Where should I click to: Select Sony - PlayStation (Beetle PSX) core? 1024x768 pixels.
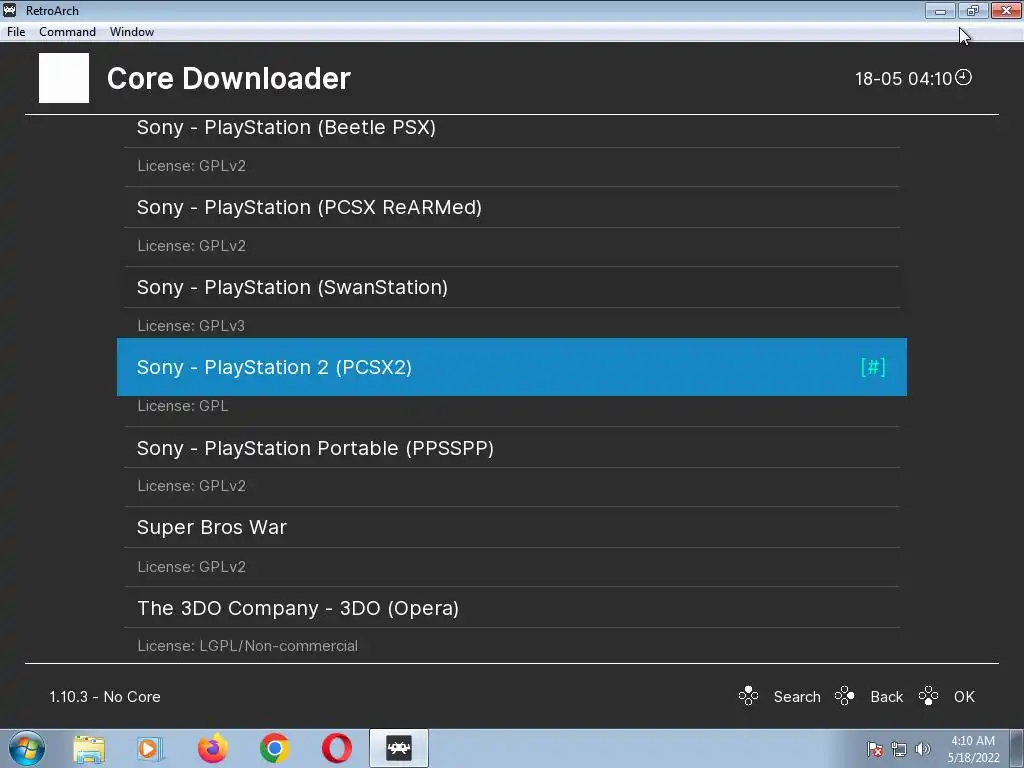512,128
